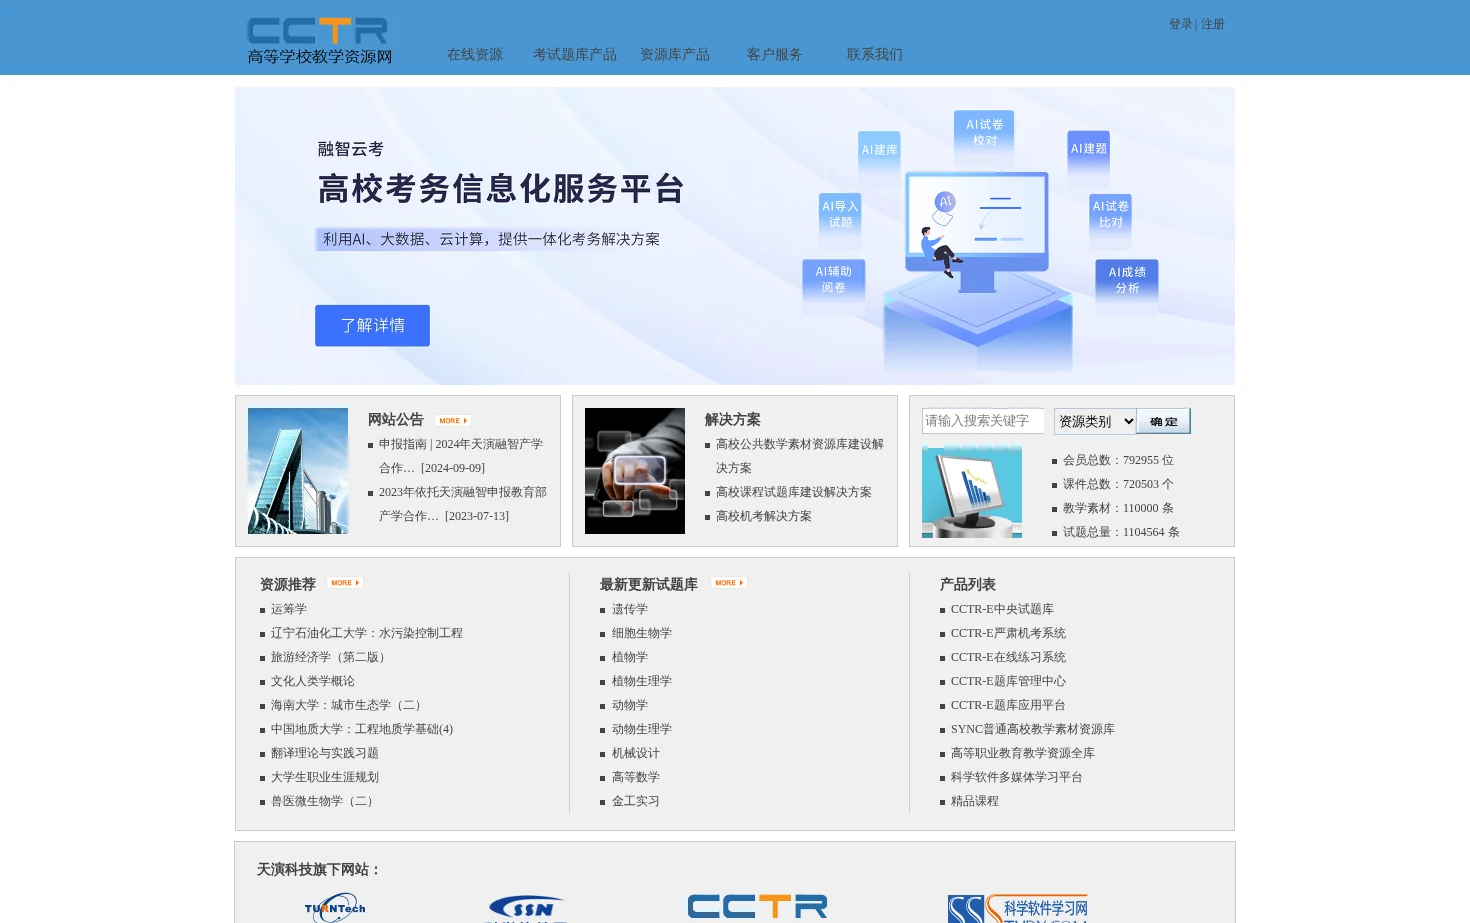
Task: Click the CCTR logo in the header
Action: coord(319,41)
